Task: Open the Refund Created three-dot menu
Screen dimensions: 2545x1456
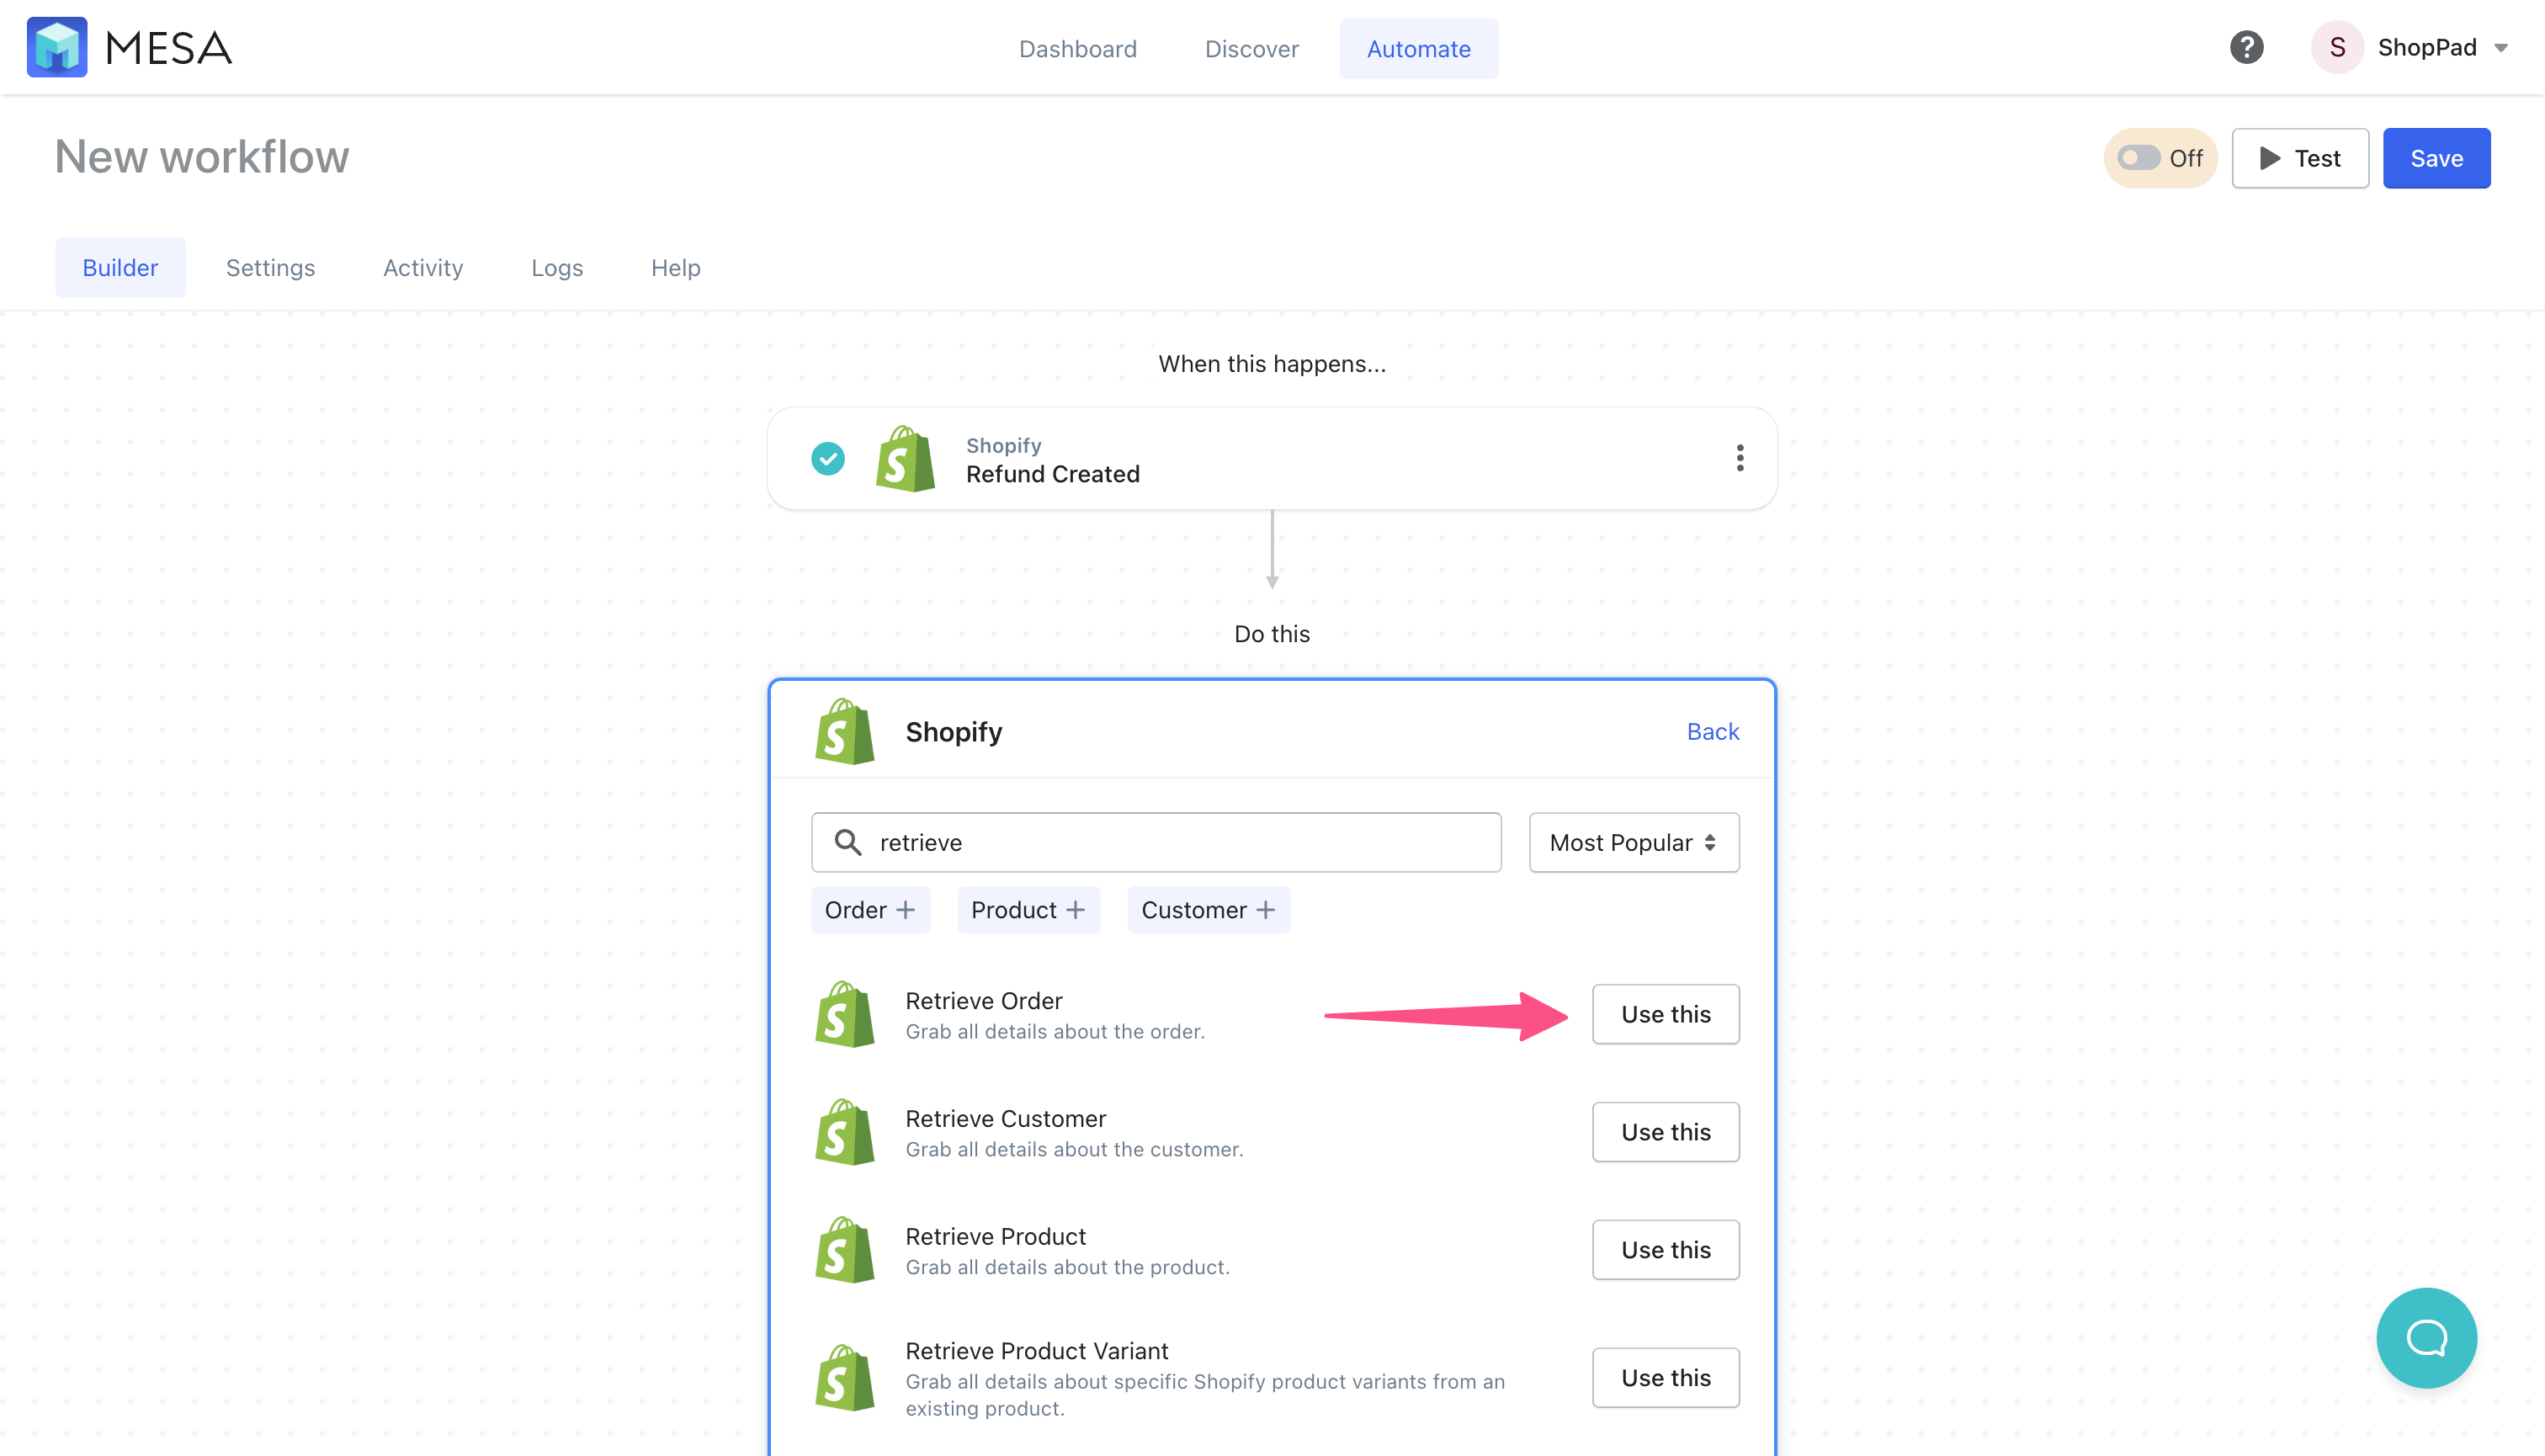Action: pos(1740,458)
